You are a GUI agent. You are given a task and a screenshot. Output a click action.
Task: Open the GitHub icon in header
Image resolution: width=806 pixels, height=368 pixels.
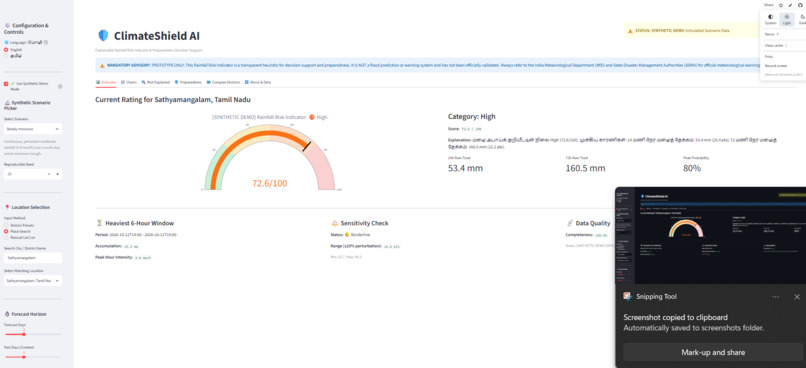(x=800, y=5)
